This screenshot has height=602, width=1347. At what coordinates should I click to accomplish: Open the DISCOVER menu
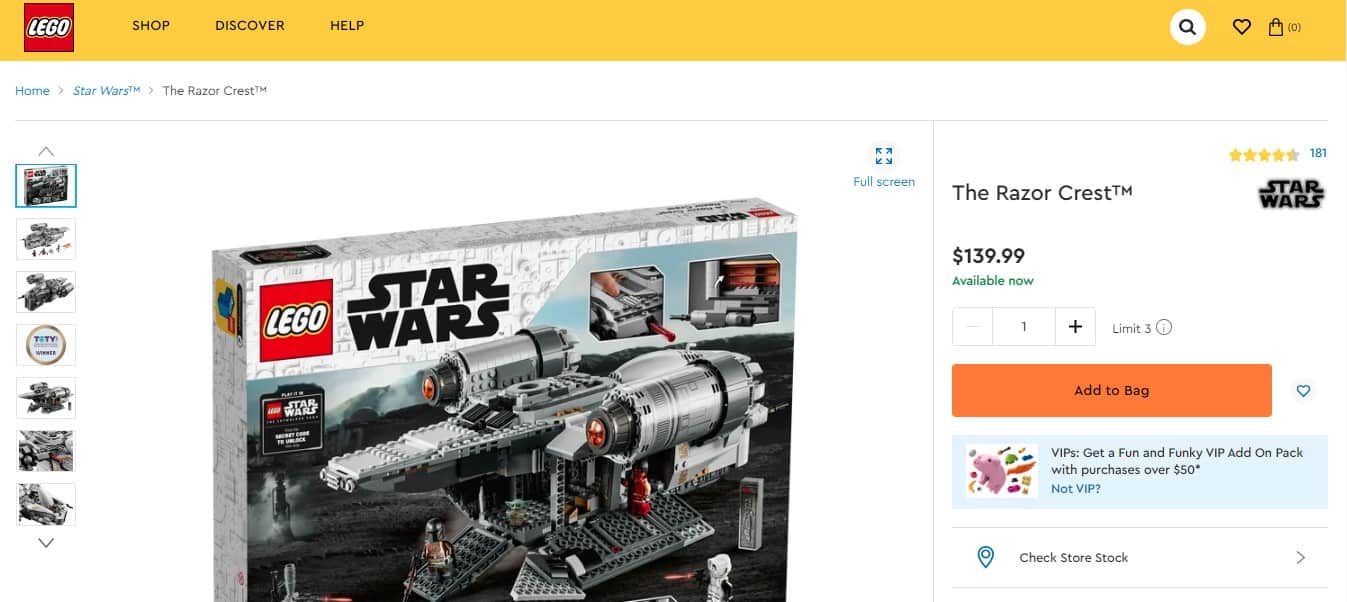(x=250, y=25)
